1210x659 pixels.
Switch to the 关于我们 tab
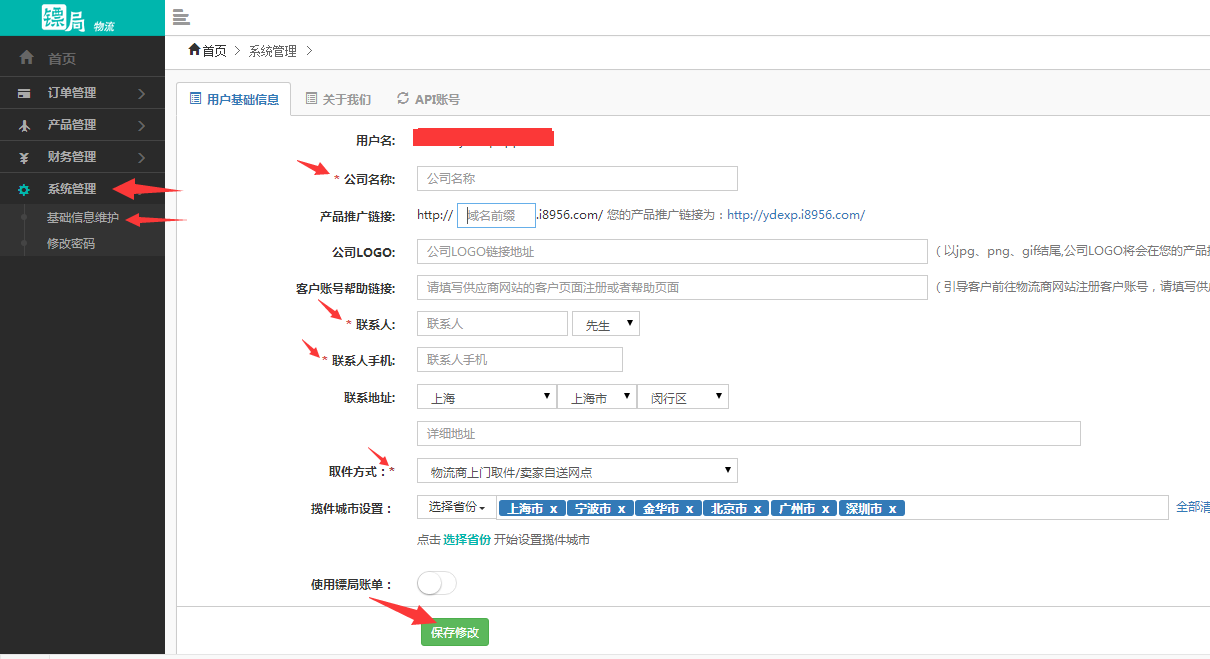coord(338,99)
